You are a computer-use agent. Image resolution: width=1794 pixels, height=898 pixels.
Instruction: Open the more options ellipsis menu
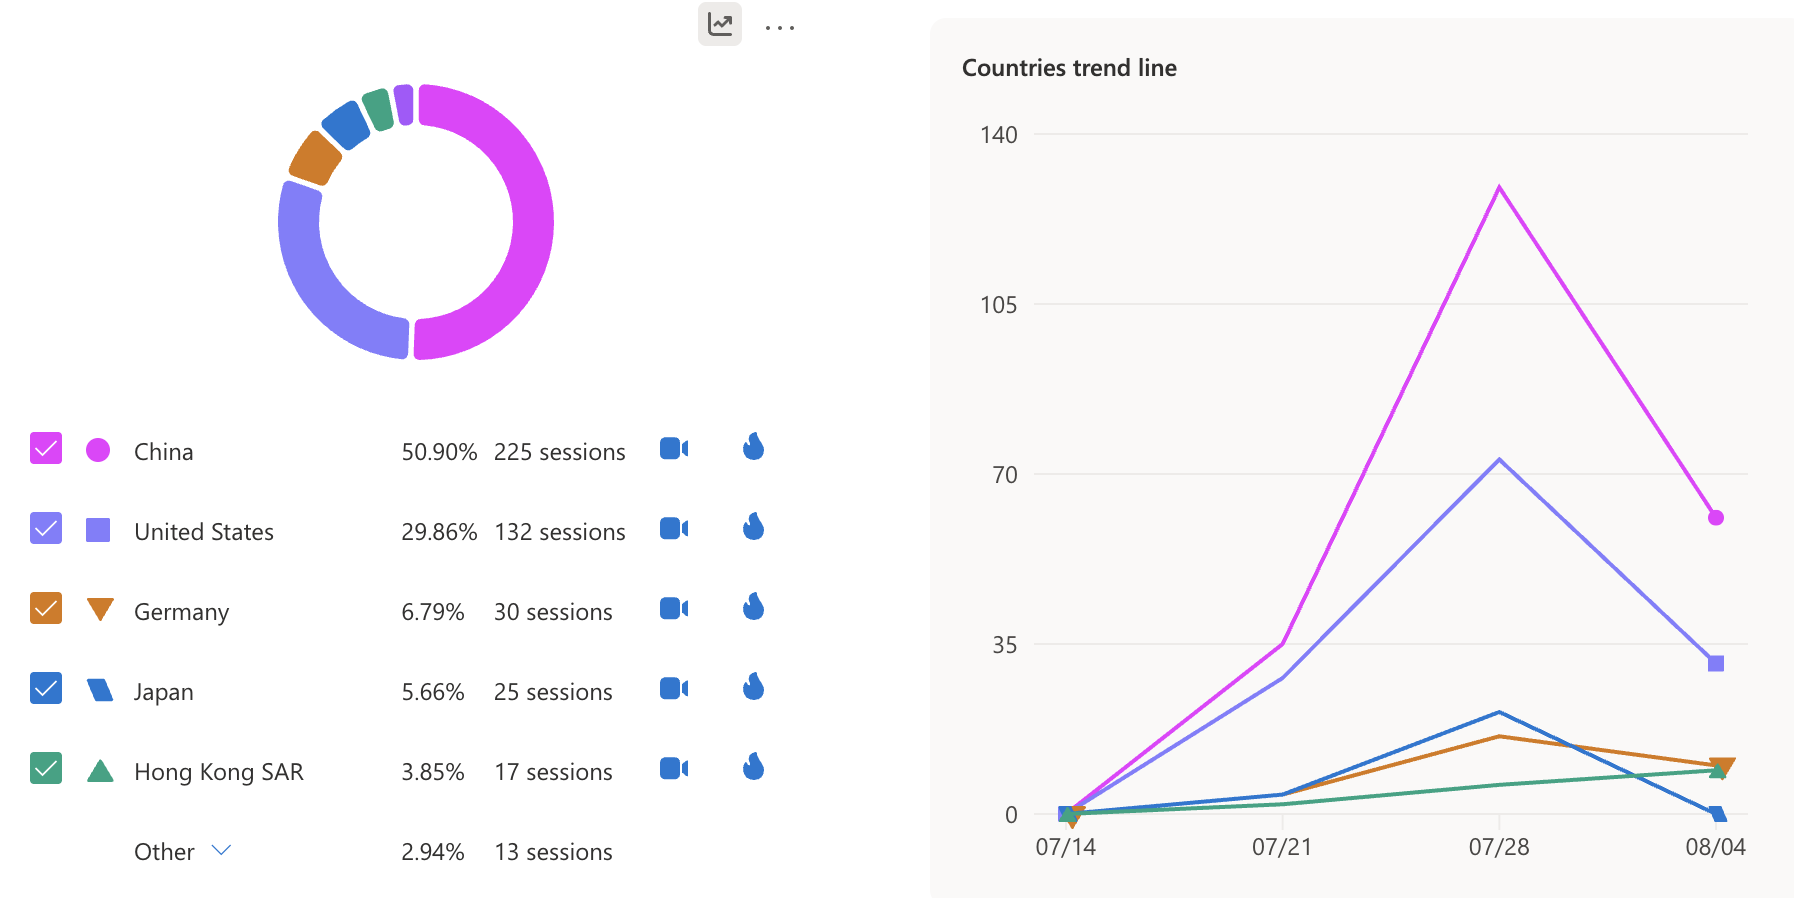click(x=779, y=27)
